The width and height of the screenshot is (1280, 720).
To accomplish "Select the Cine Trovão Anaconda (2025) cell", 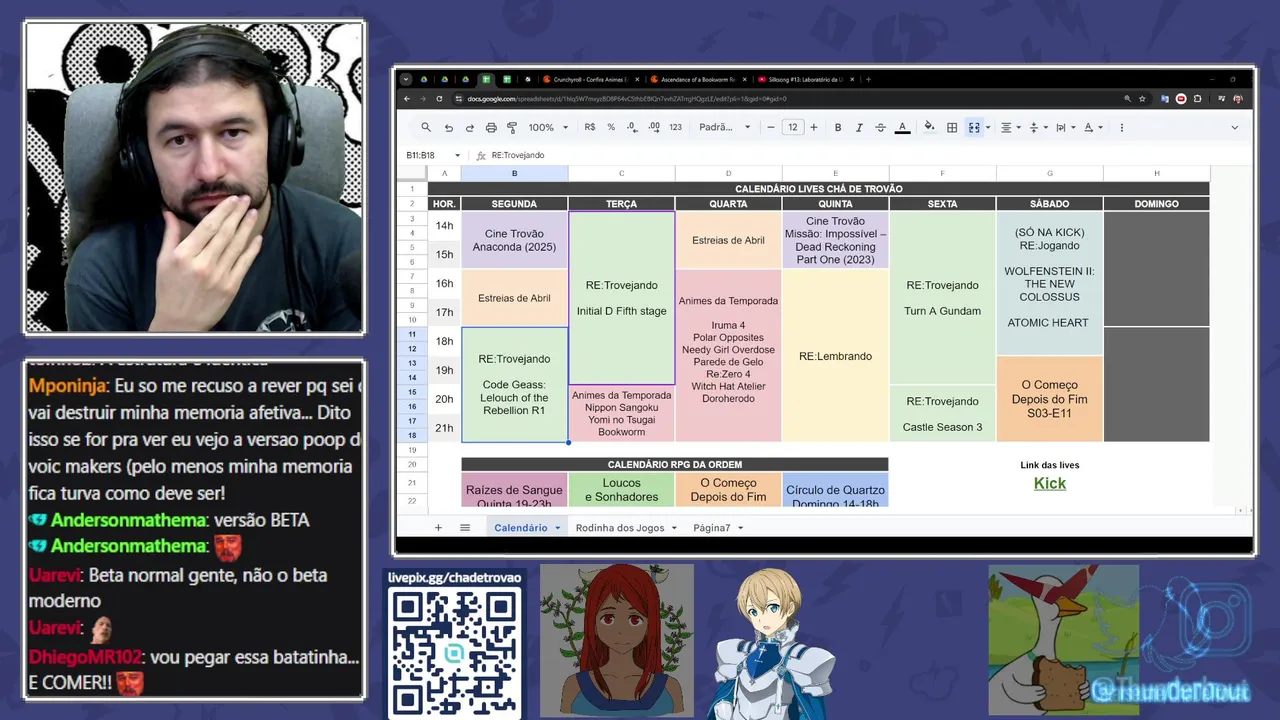I will point(514,240).
